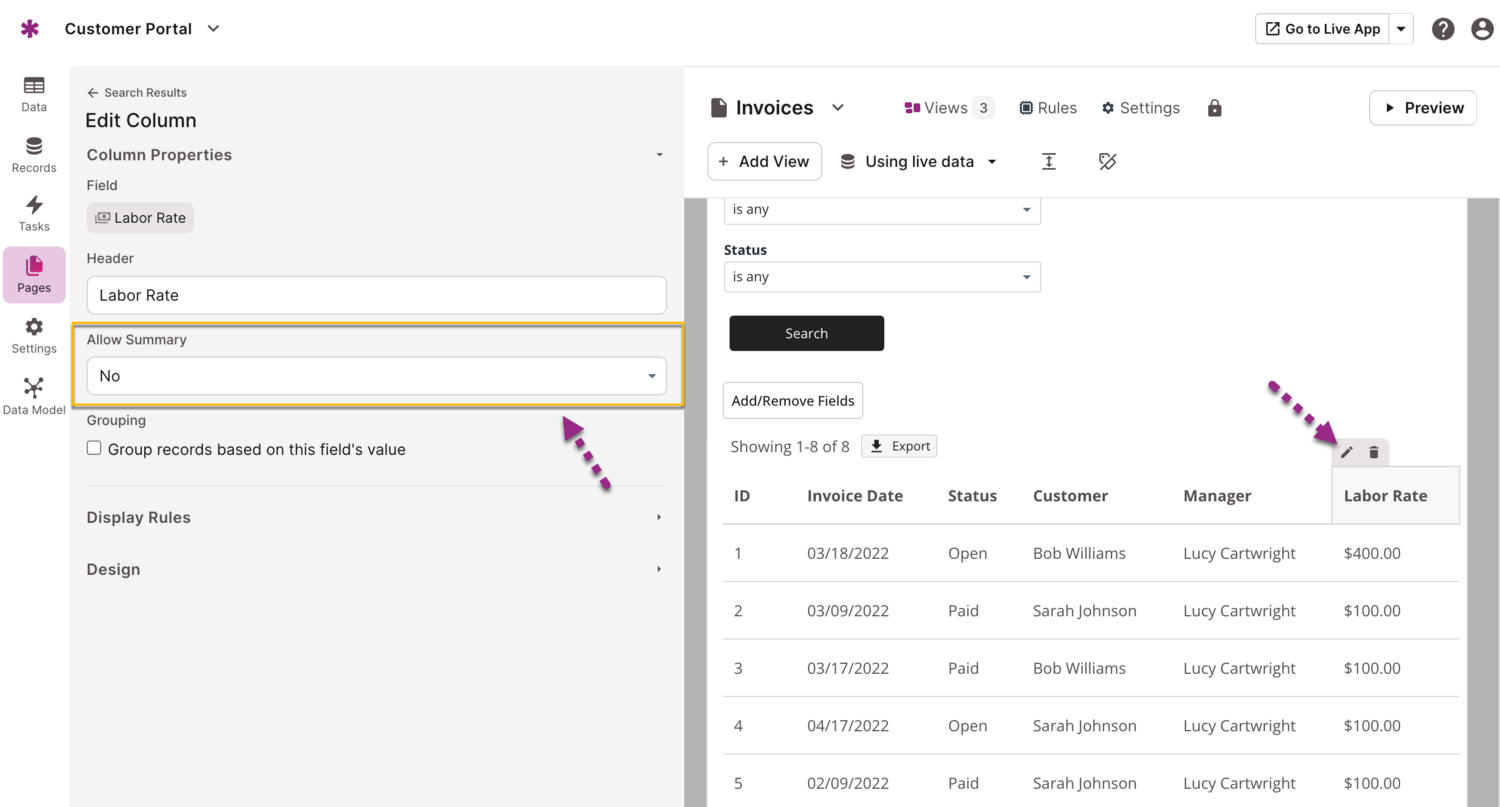
Task: Open the user account profile icon
Action: pyautogui.click(x=1482, y=29)
